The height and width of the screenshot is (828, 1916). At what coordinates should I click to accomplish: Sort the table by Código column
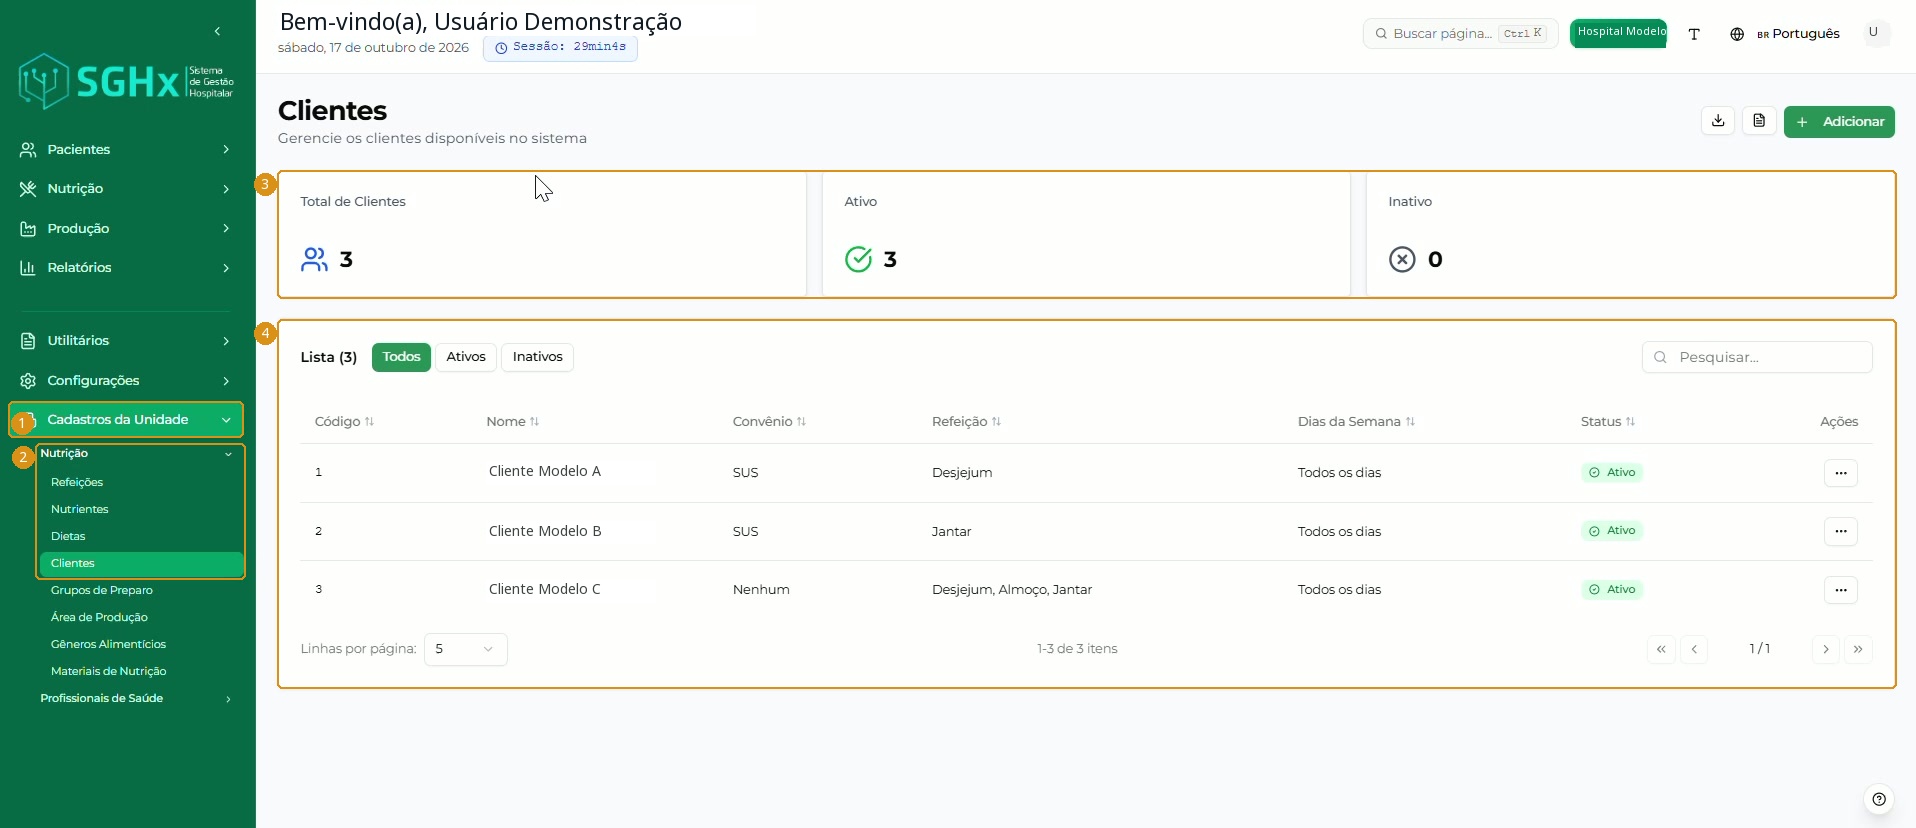click(344, 422)
